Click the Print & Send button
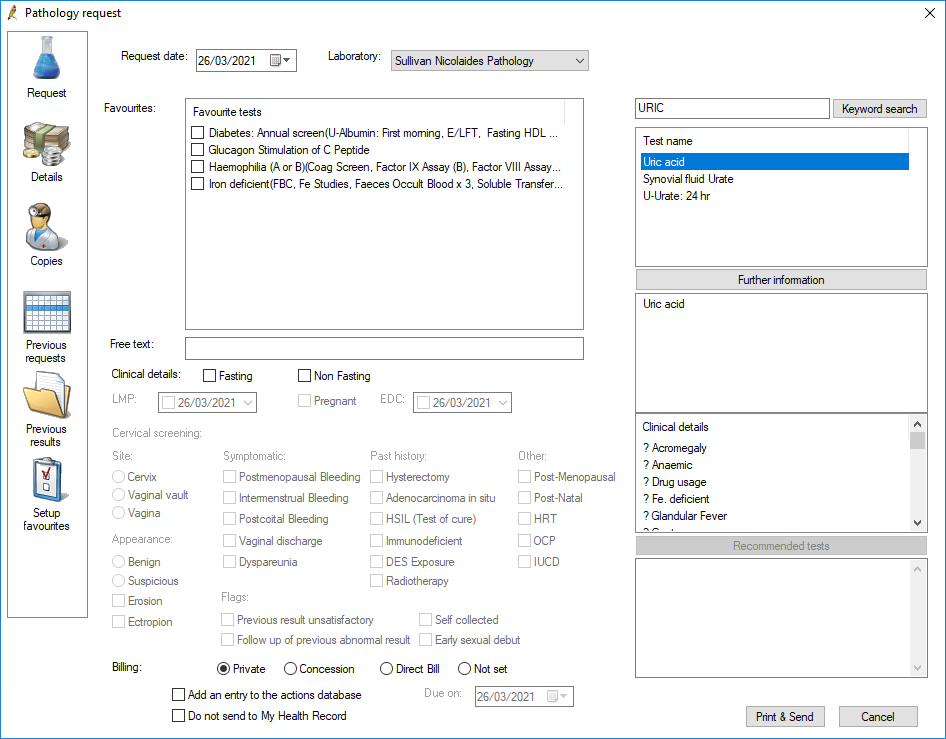 [785, 716]
